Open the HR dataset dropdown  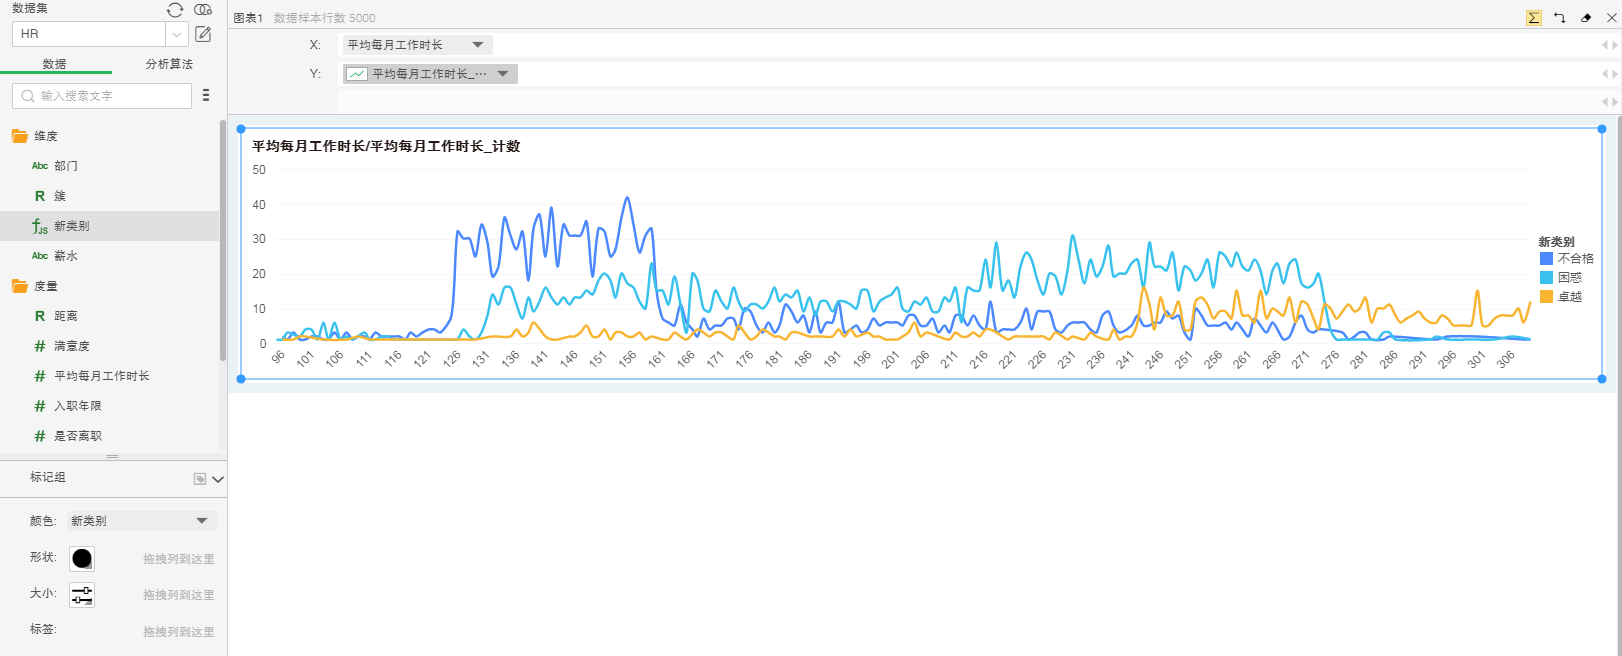click(x=176, y=34)
